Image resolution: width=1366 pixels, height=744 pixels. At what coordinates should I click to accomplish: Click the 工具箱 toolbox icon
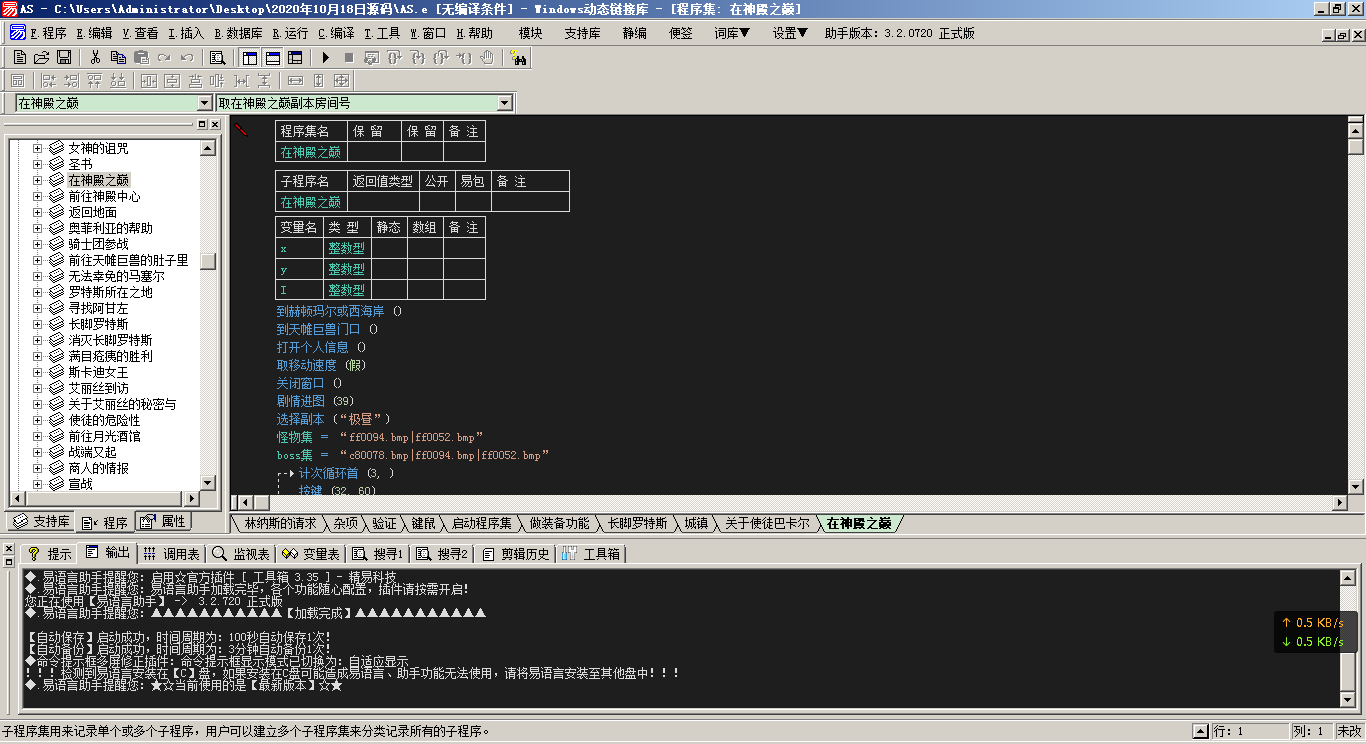[x=569, y=554]
